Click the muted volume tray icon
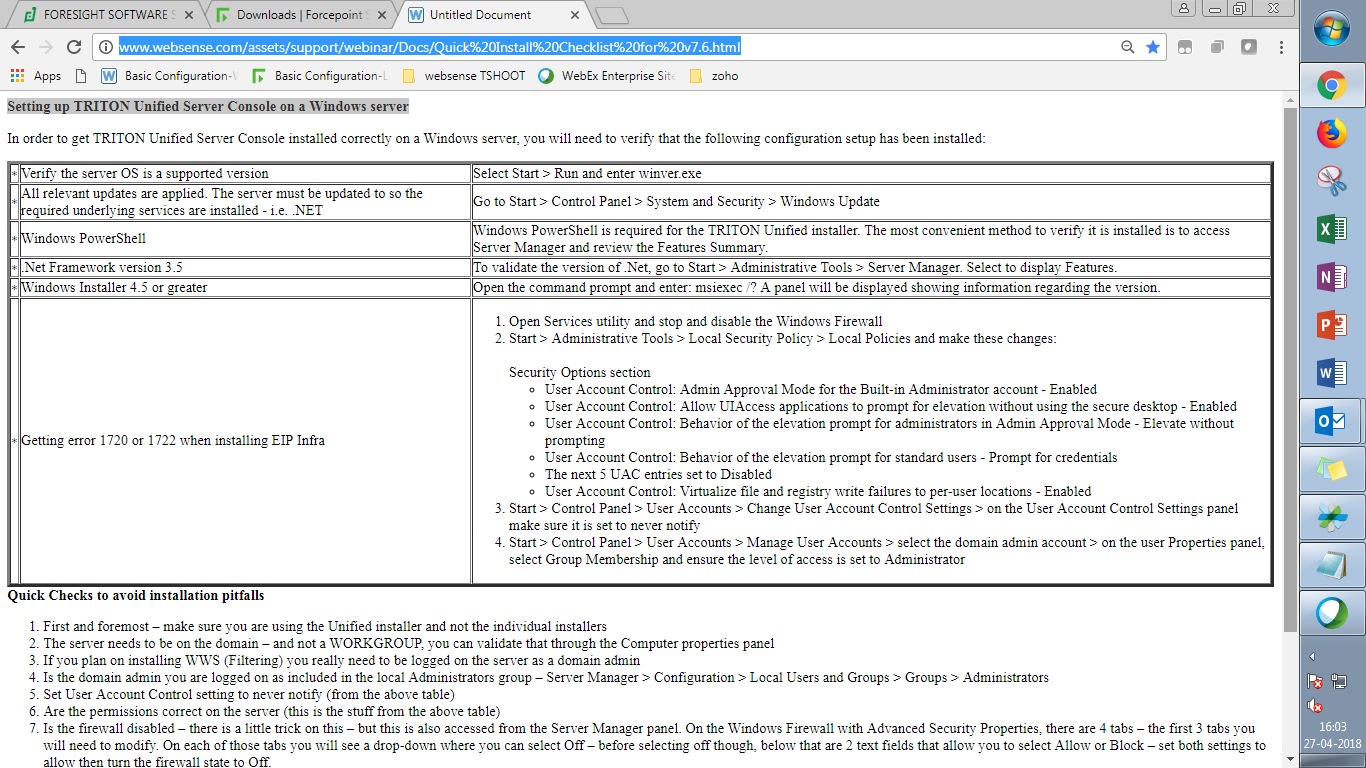 coord(1317,706)
